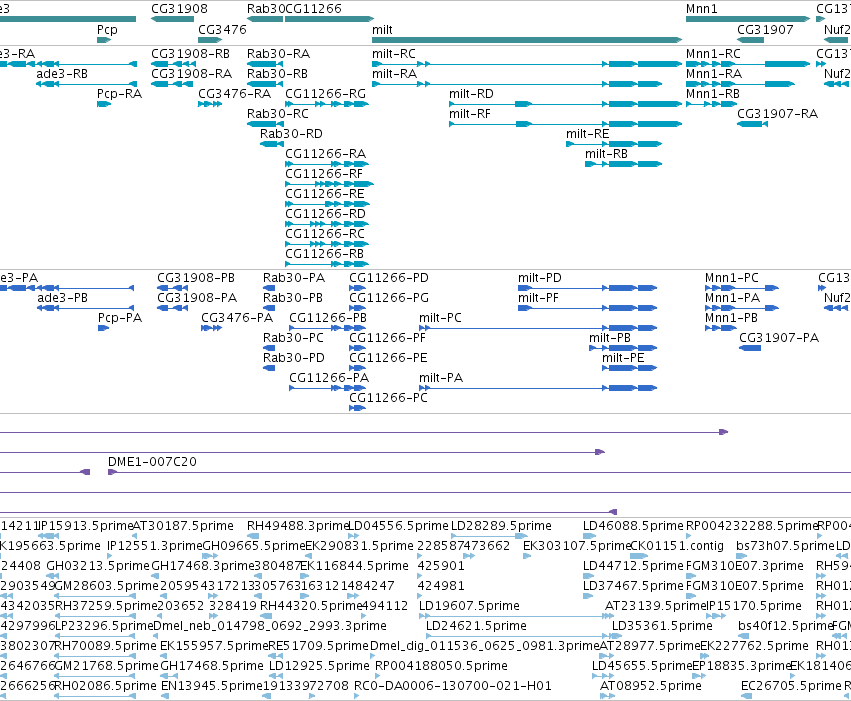Select transcript milt-RC label

pyautogui.click(x=393, y=54)
